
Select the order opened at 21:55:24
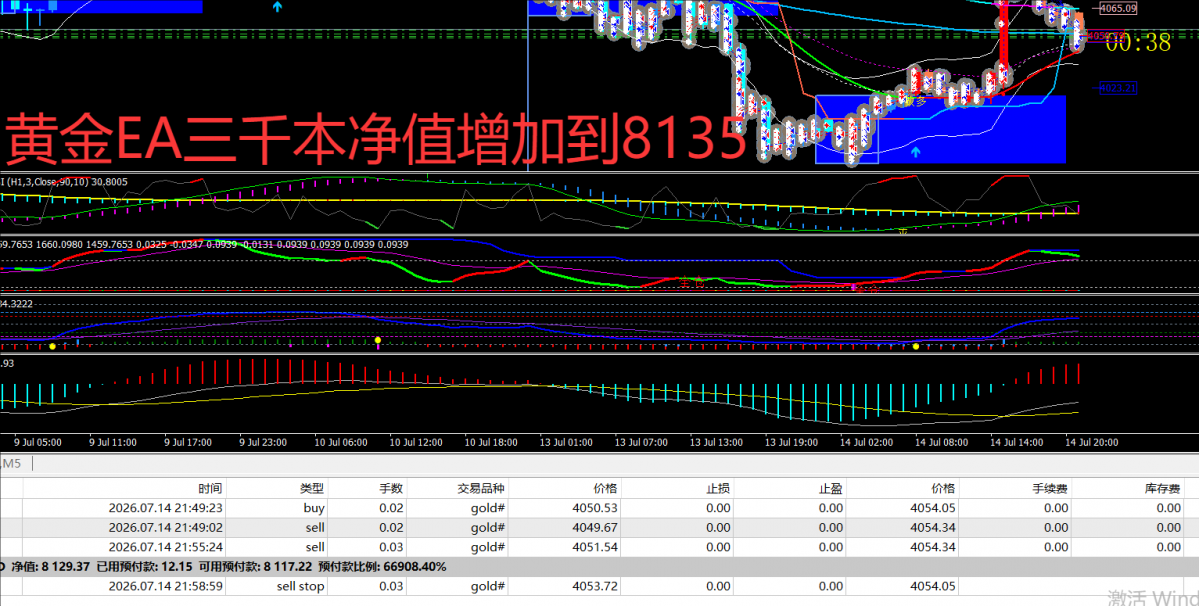click(x=600, y=547)
